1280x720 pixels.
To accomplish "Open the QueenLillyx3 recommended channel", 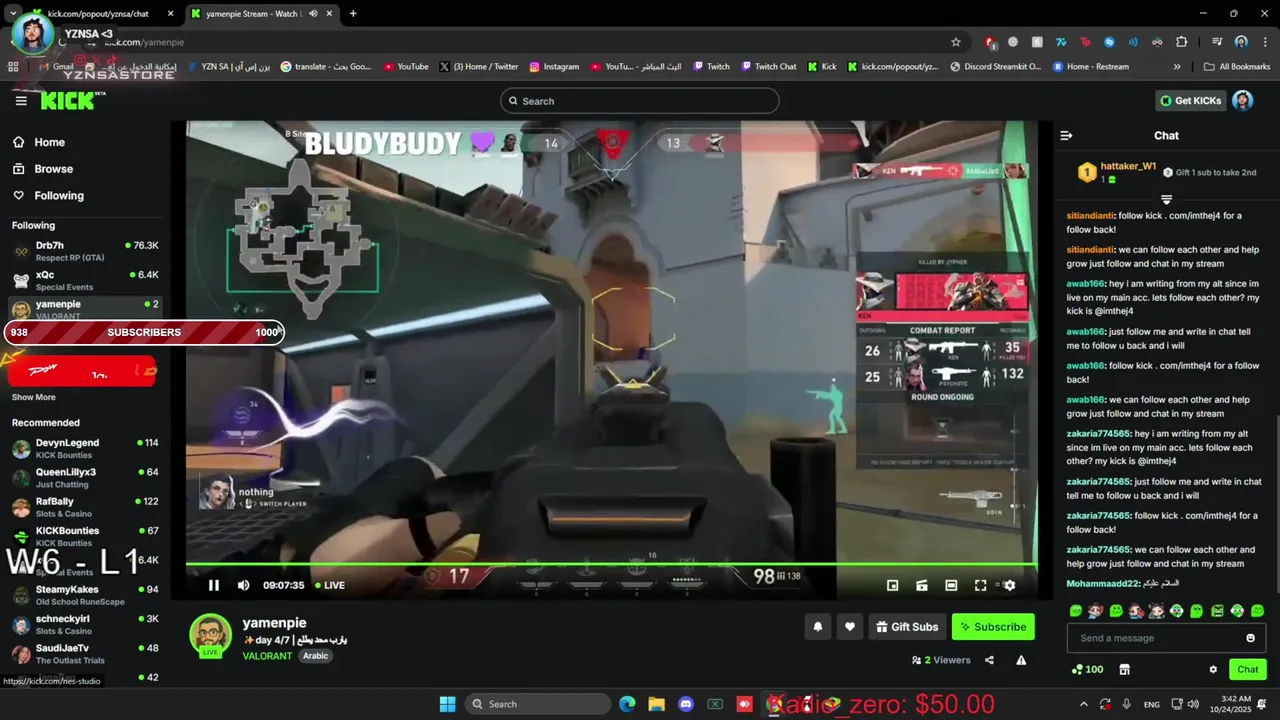I will point(85,477).
